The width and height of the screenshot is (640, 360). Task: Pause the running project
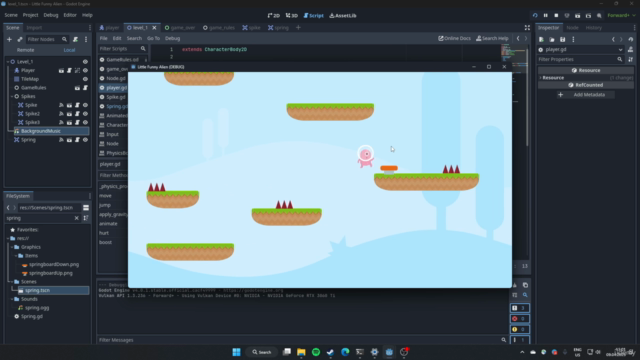[545, 16]
